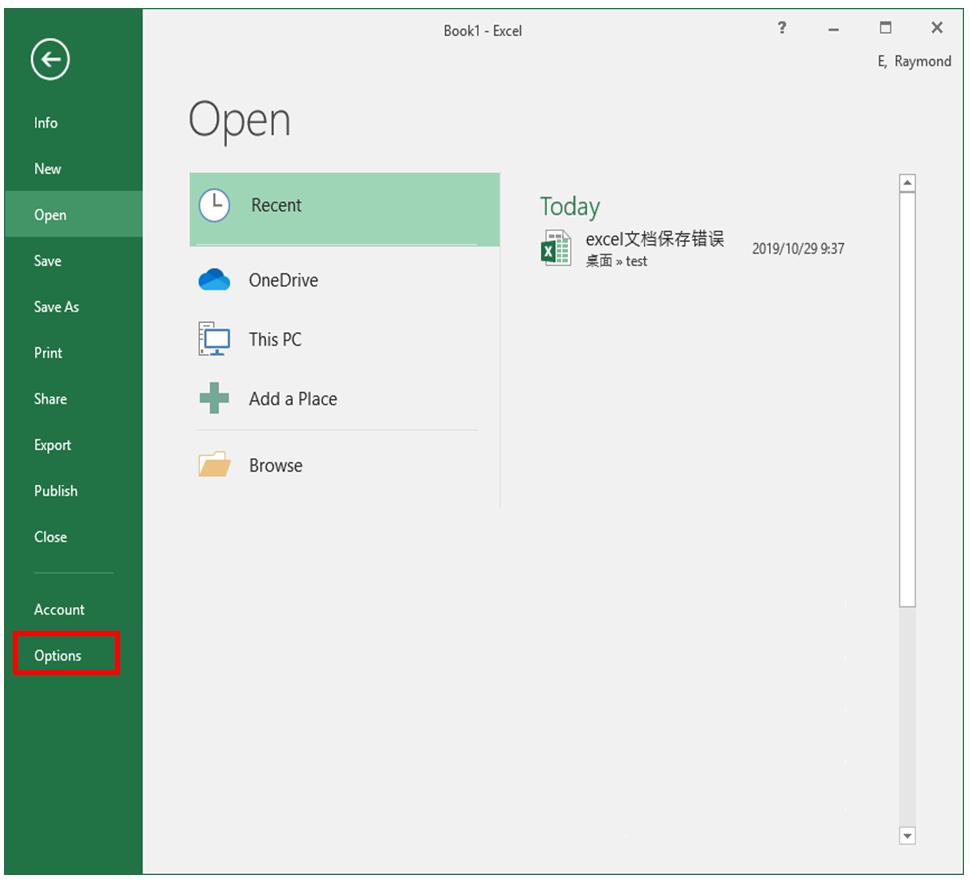This screenshot has height=880, width=970.
Task: Open the Options menu item
Action: click(x=58, y=656)
